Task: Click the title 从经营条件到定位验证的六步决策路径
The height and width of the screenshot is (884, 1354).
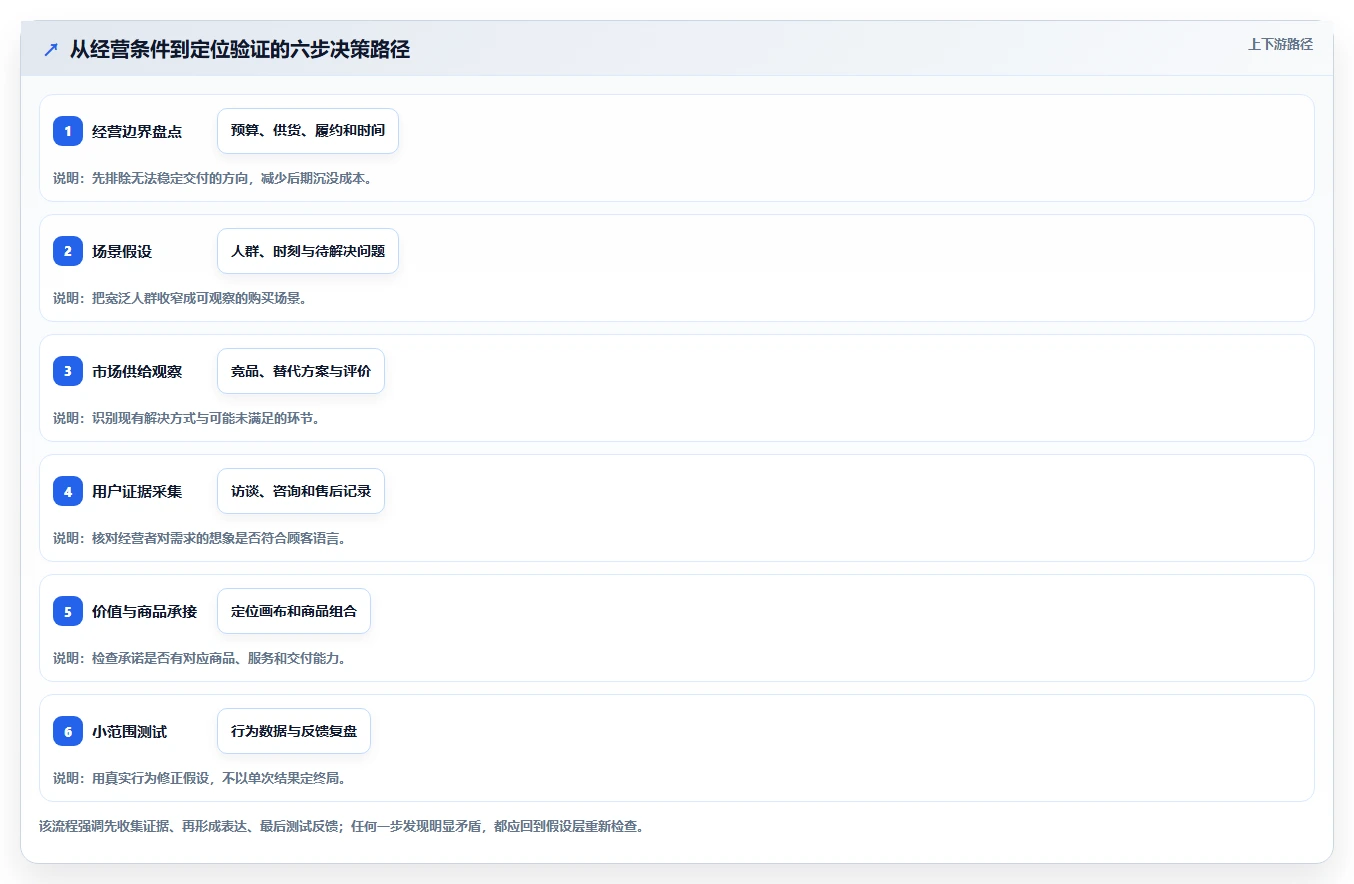Action: click(x=240, y=50)
